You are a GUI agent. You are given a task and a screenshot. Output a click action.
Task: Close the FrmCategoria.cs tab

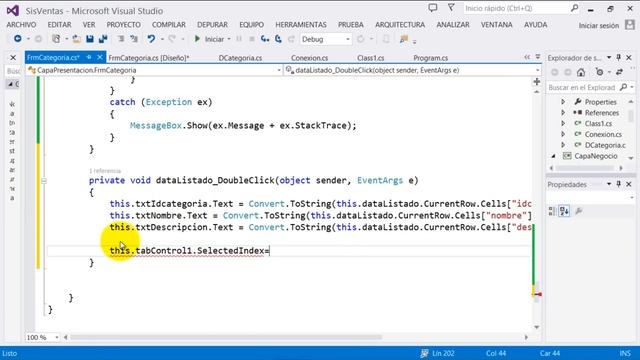(100, 58)
